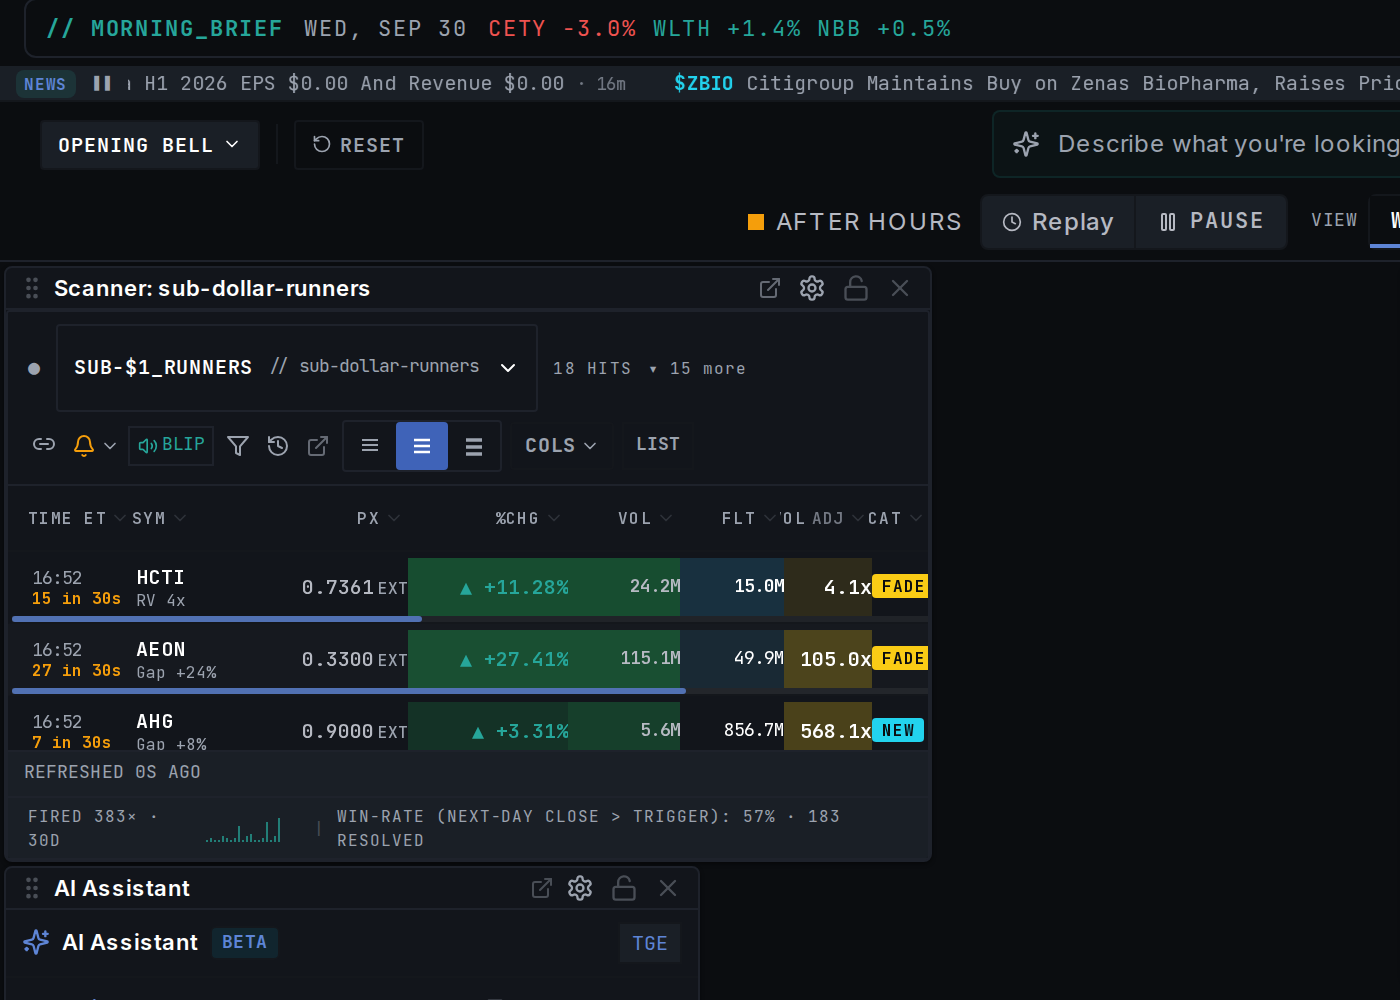Pause the news ticker

[x=102, y=83]
